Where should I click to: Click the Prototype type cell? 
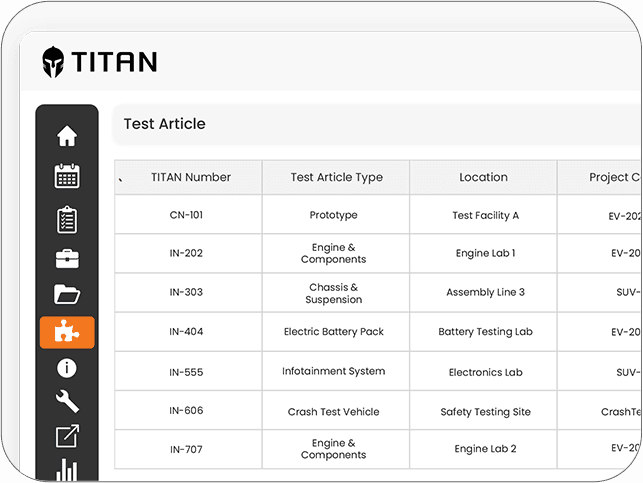click(x=336, y=214)
